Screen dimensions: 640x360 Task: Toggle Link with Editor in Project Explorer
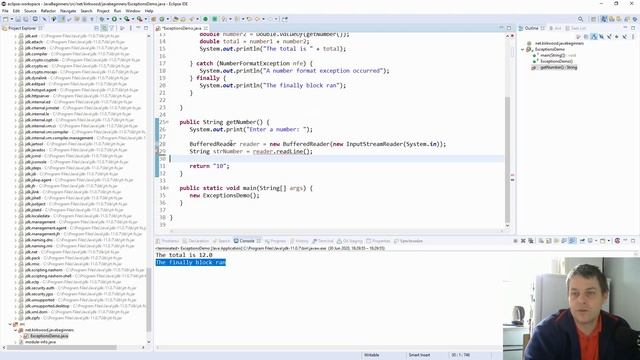coord(104,28)
